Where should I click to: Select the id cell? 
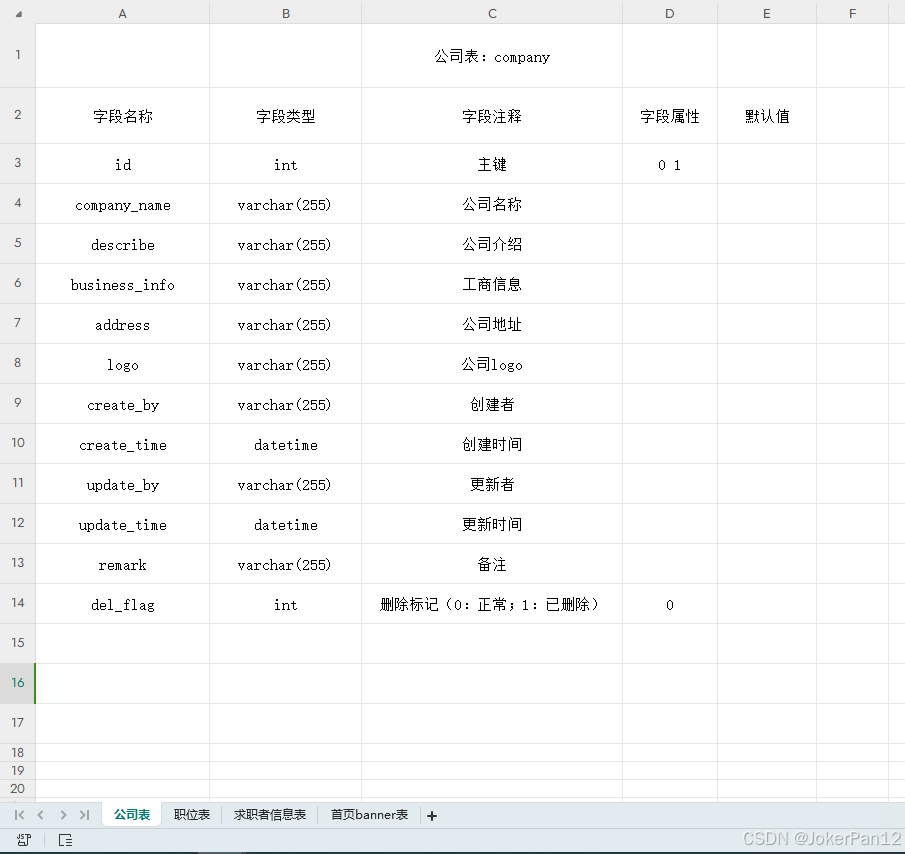pyautogui.click(x=122, y=164)
